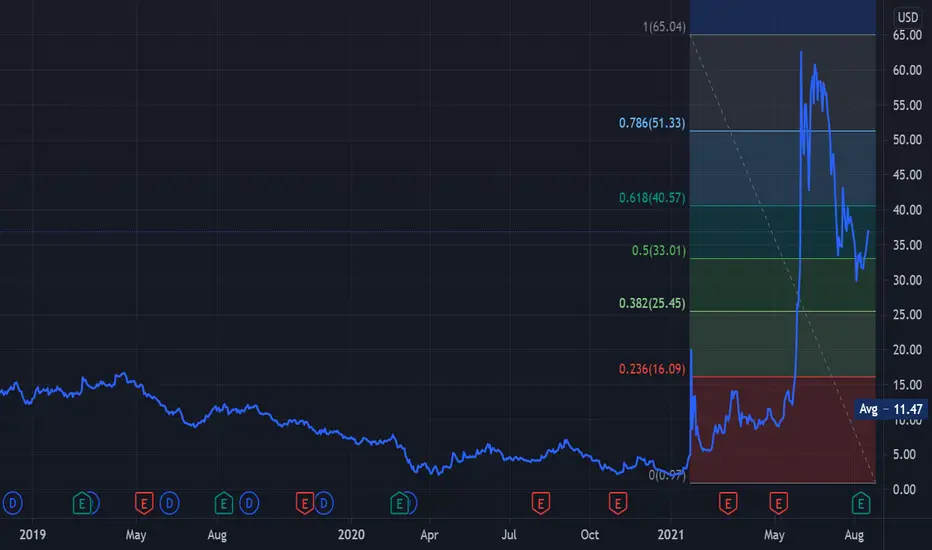
Task: Click the red earnings marker above May 2019
Action: (x=144, y=504)
